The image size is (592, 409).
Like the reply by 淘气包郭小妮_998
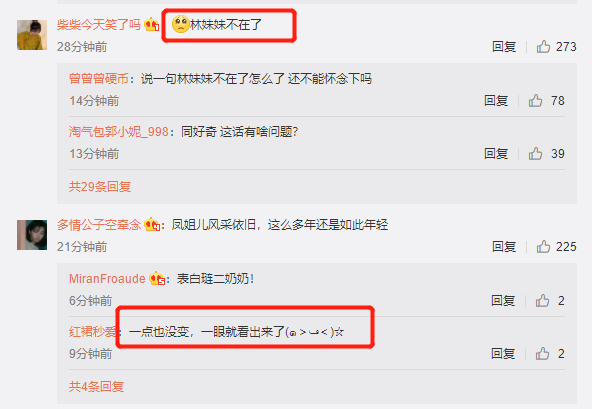(x=535, y=154)
